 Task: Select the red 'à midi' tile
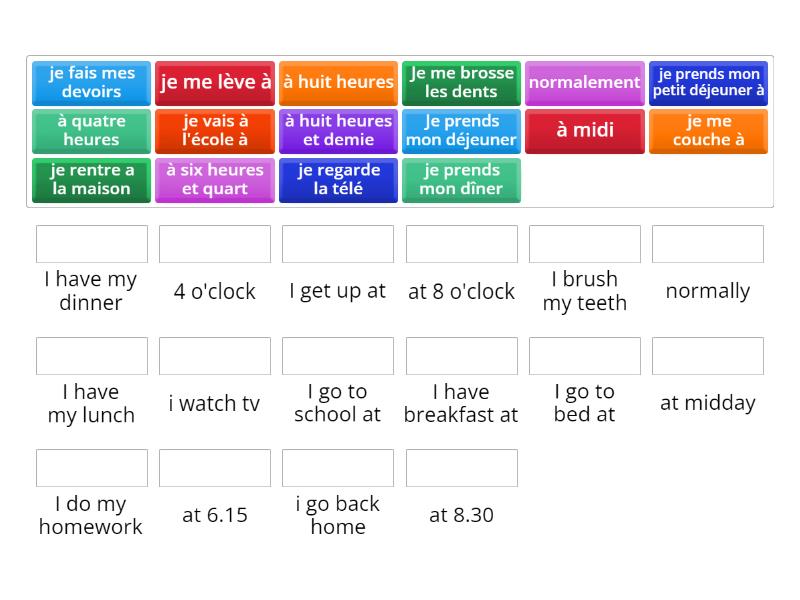585,131
